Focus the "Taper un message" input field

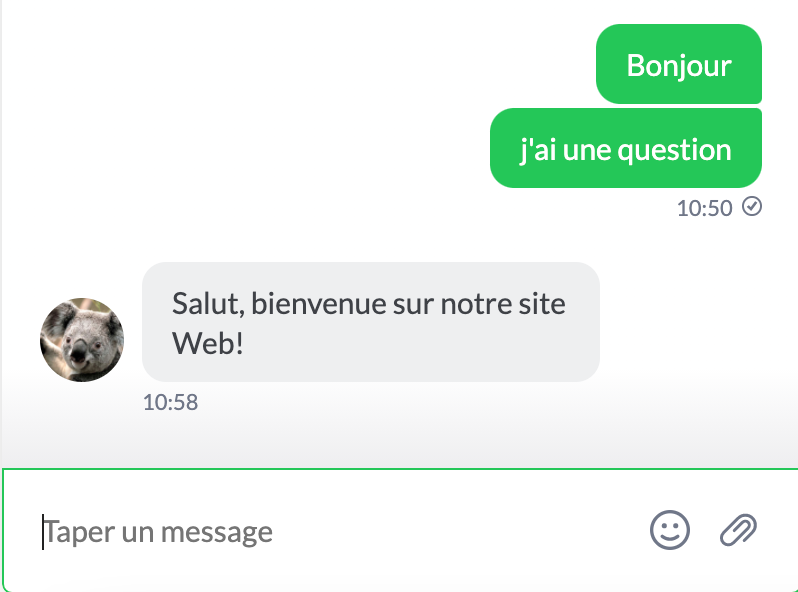tap(330, 531)
